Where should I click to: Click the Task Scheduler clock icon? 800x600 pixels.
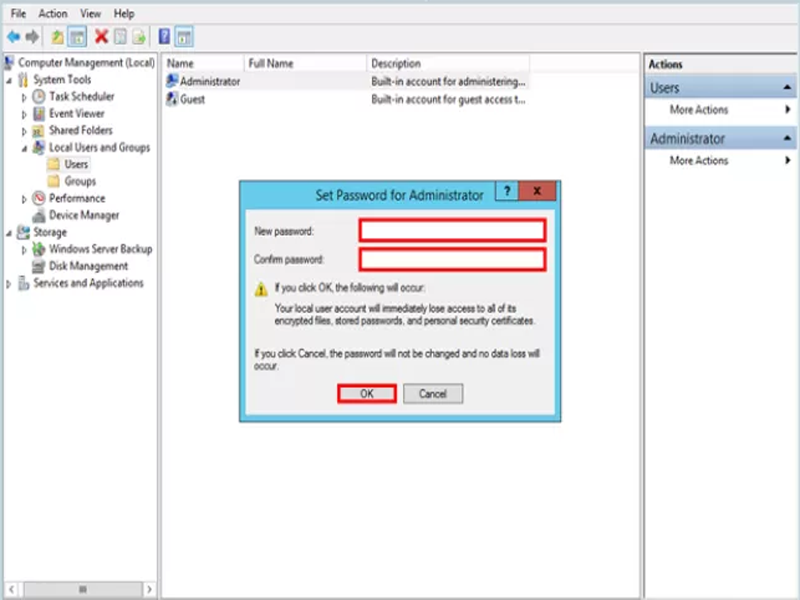tap(39, 96)
